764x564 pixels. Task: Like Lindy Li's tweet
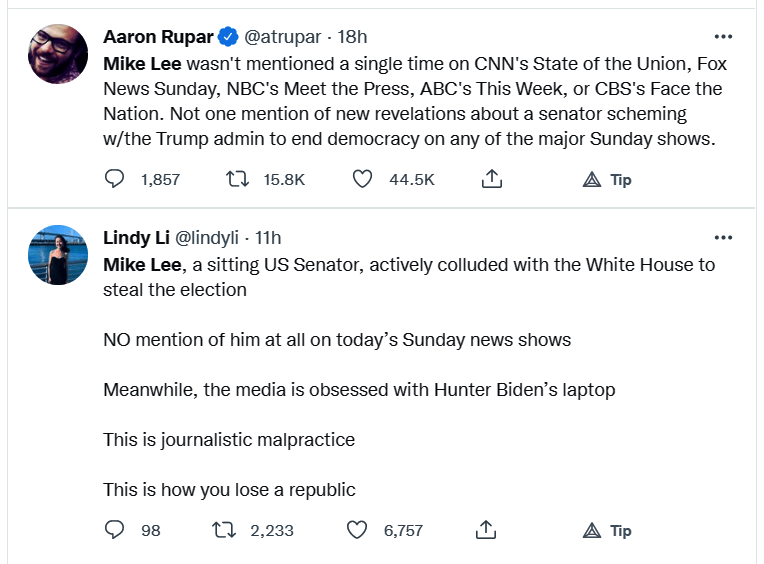[x=357, y=530]
